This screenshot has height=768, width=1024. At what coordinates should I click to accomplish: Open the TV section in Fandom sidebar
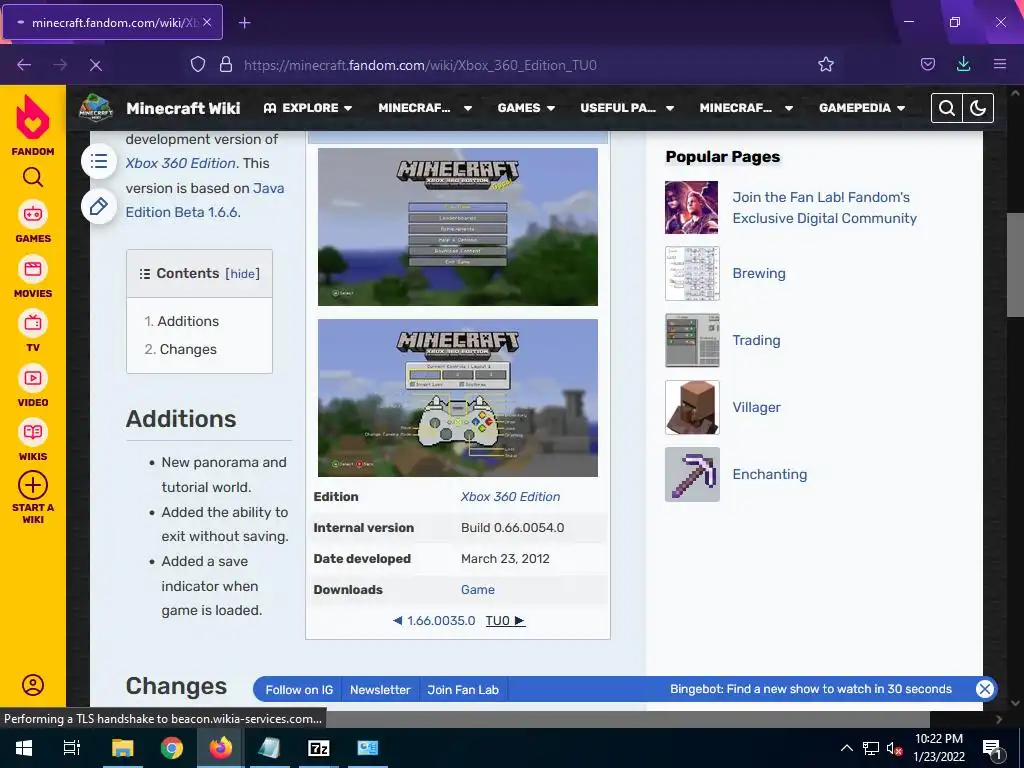[x=33, y=332]
